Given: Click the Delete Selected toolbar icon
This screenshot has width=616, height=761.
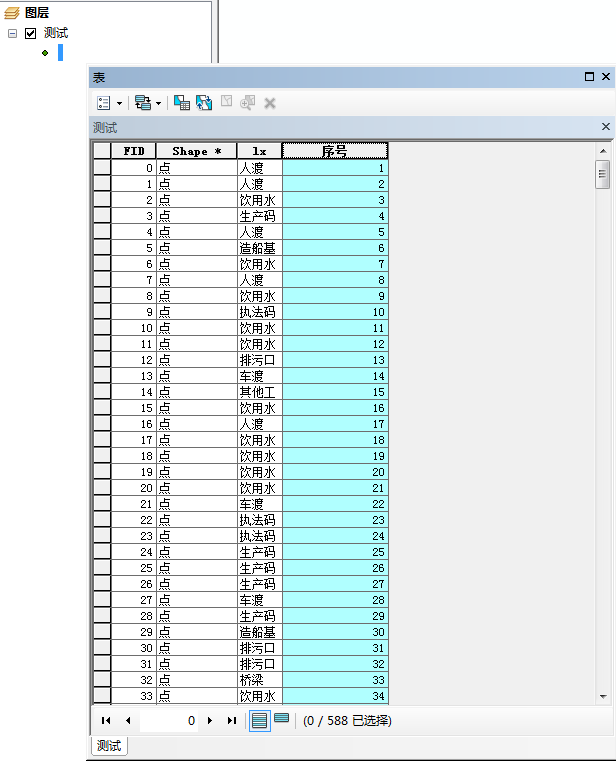Looking at the screenshot, I should tap(270, 103).
